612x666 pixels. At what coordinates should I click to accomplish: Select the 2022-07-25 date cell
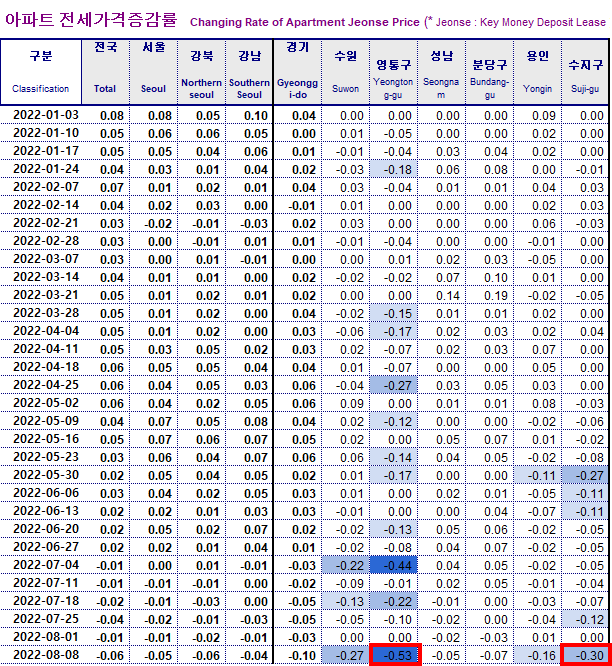[46, 619]
